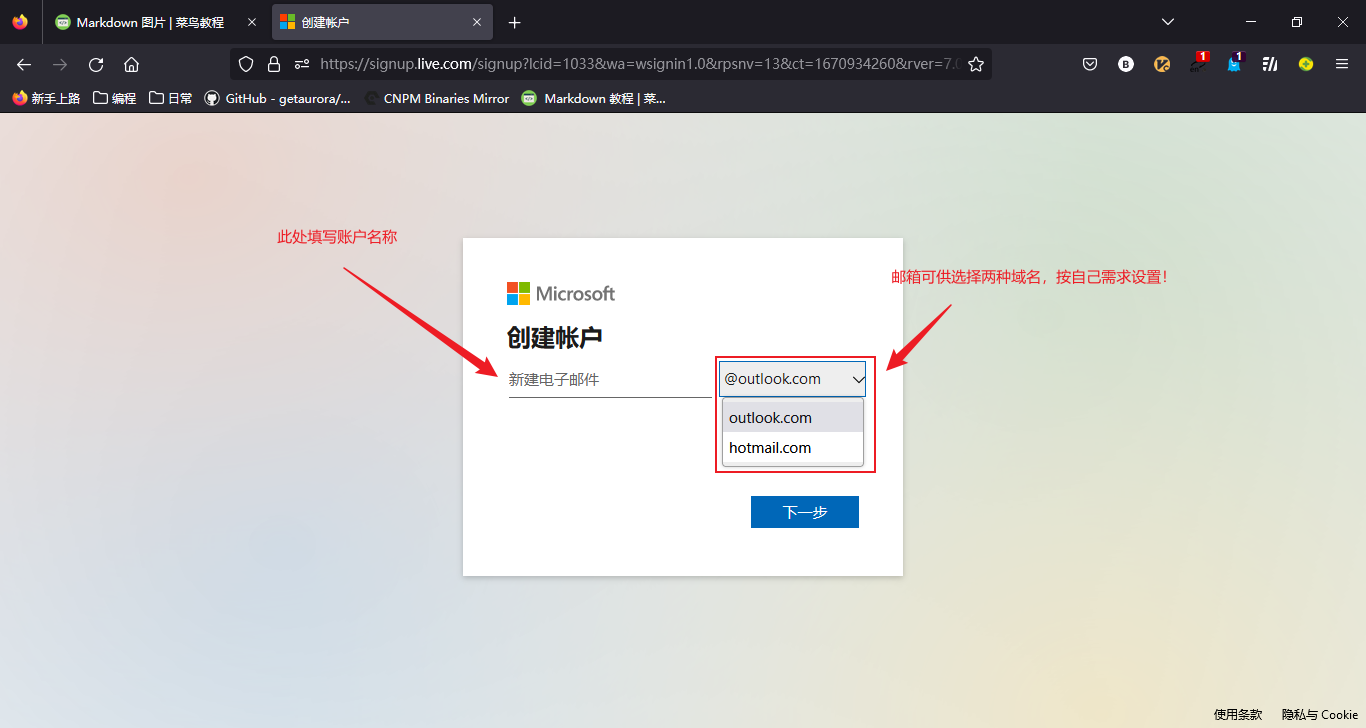Image resolution: width=1366 pixels, height=728 pixels.
Task: Open the yellow-green plus extension icon
Action: (x=1306, y=64)
